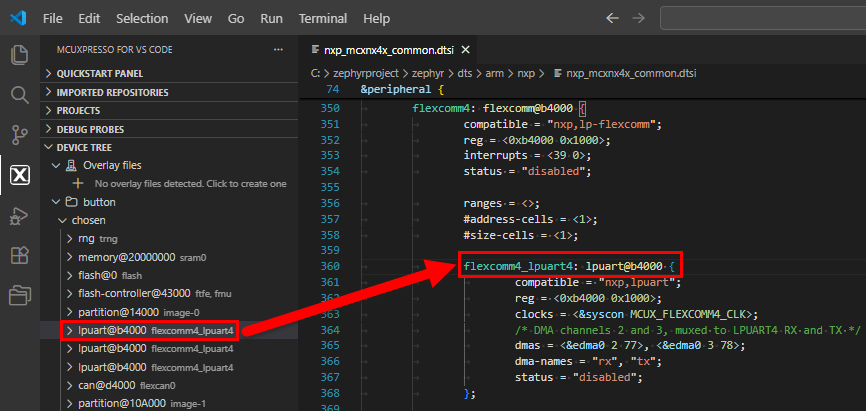The height and width of the screenshot is (411, 866).
Task: Open the Extensions view icon
Action: point(19,256)
